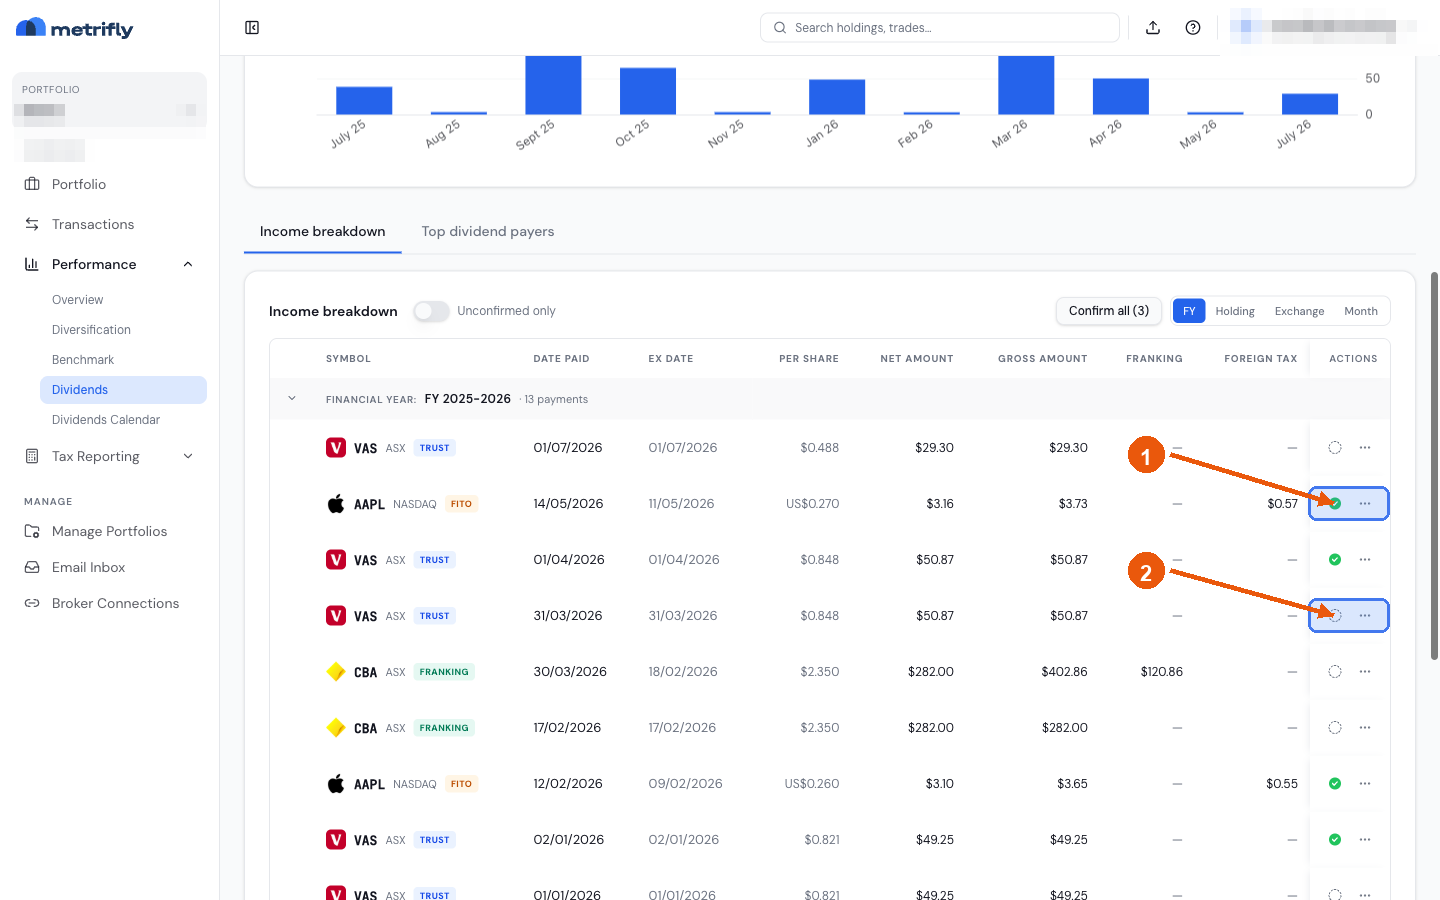
Task: Click the GROSS AMOUNT column header
Action: (1043, 359)
